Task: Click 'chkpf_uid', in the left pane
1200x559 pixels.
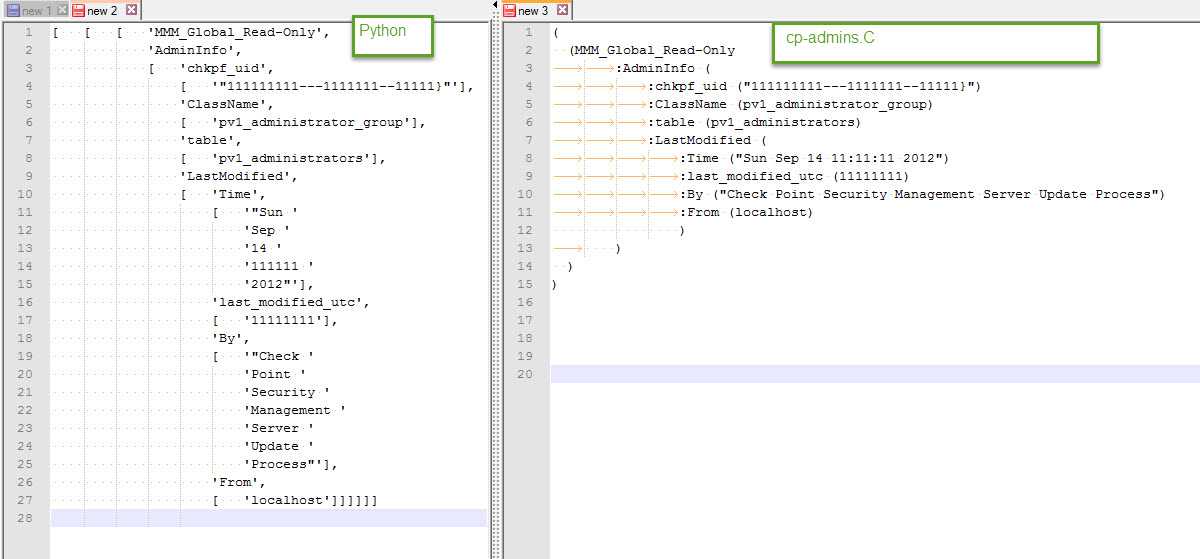Action: (x=227, y=68)
